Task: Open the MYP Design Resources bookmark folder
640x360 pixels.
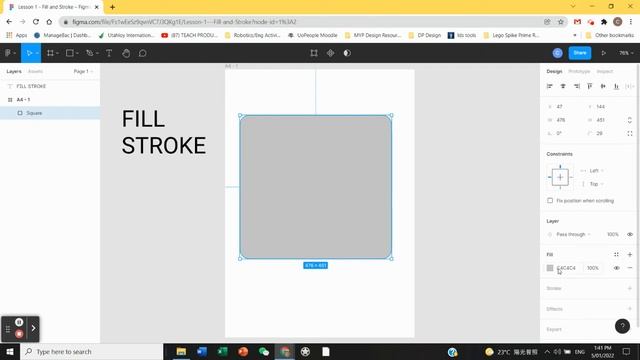Action: pos(373,35)
